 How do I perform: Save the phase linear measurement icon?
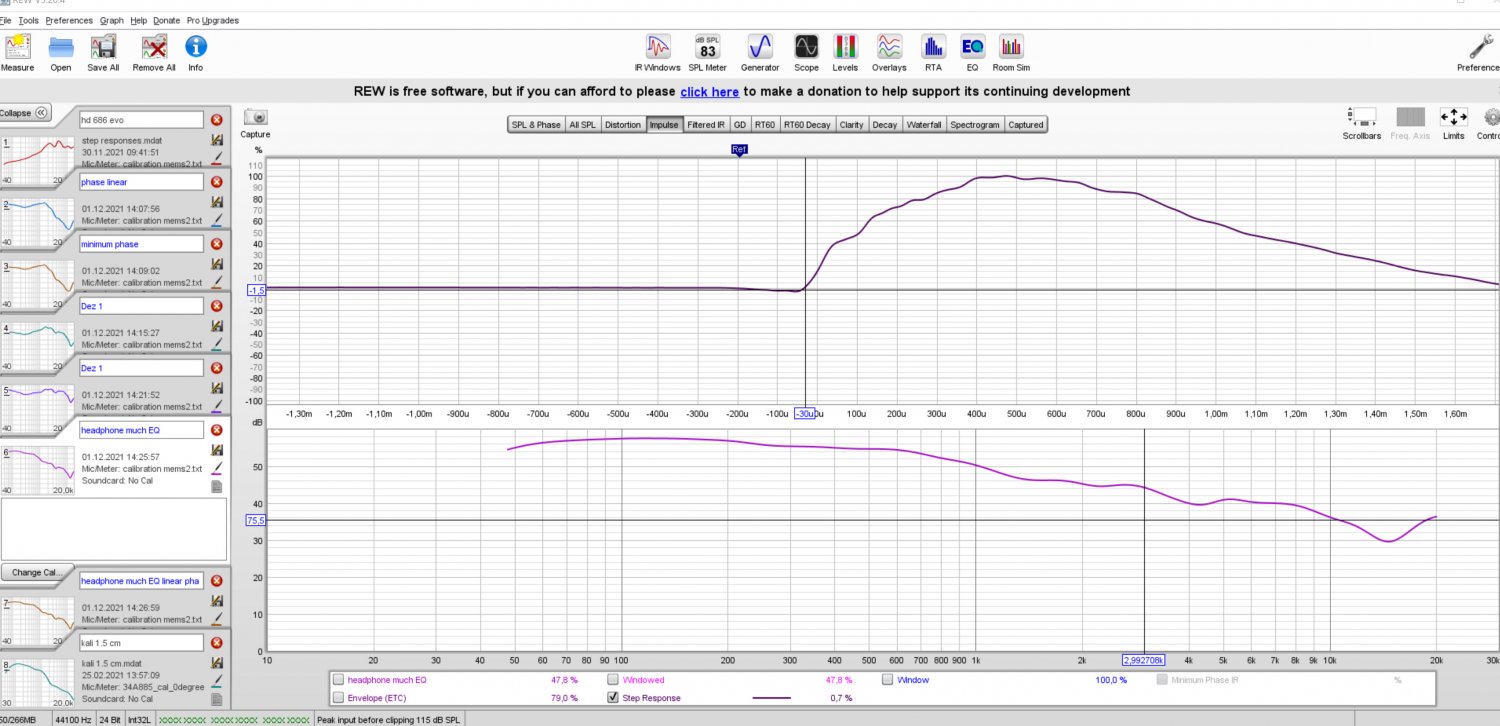click(216, 202)
